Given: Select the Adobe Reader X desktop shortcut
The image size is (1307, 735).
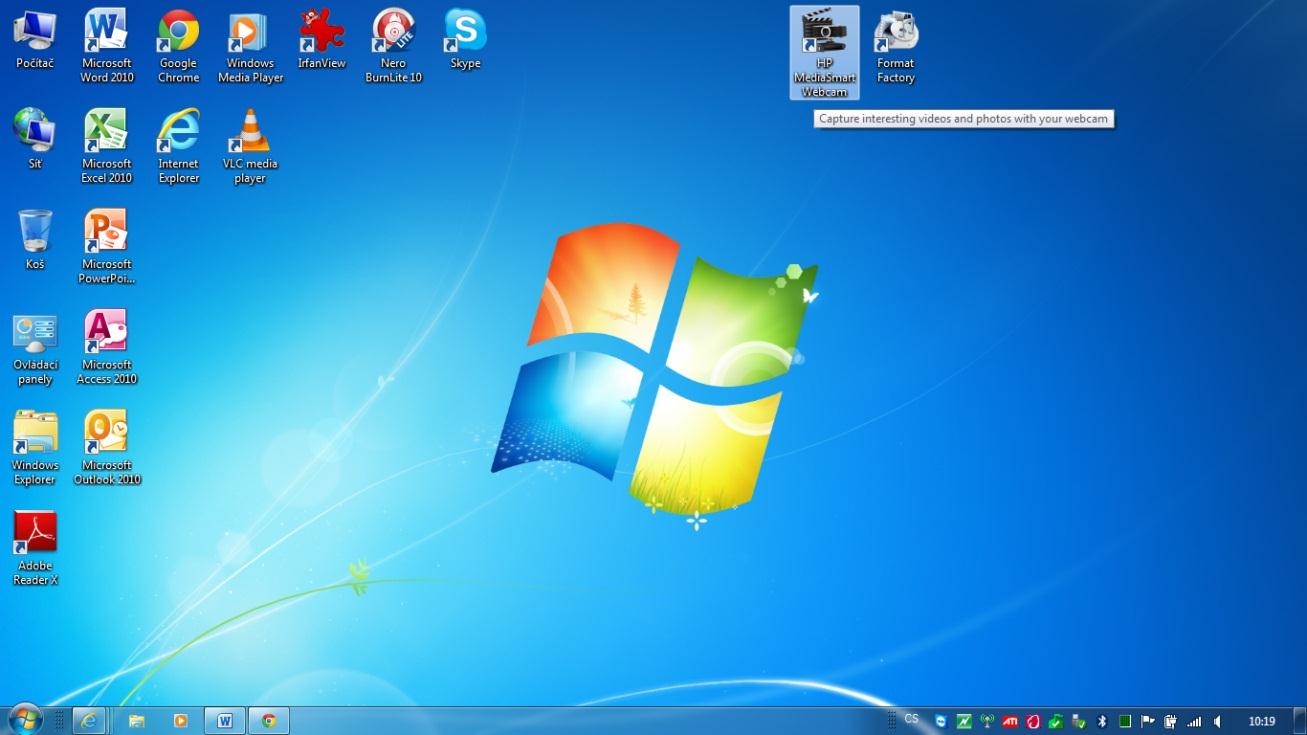Looking at the screenshot, I should 35,549.
